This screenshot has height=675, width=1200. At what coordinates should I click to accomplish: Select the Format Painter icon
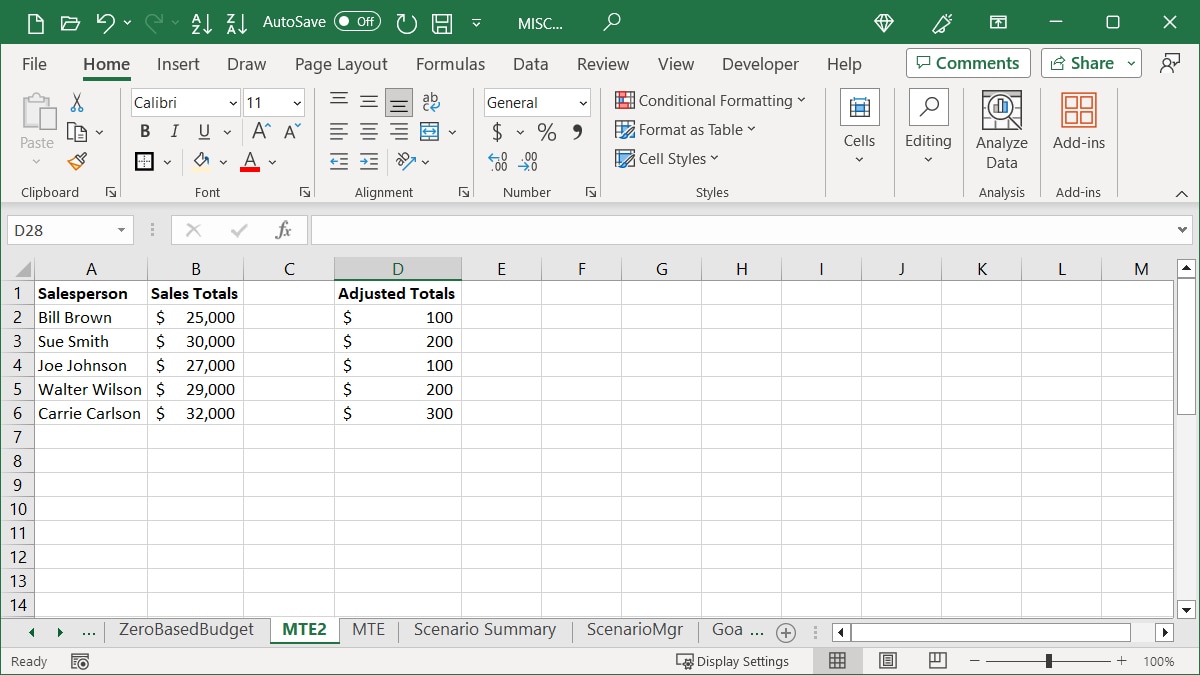(75, 161)
